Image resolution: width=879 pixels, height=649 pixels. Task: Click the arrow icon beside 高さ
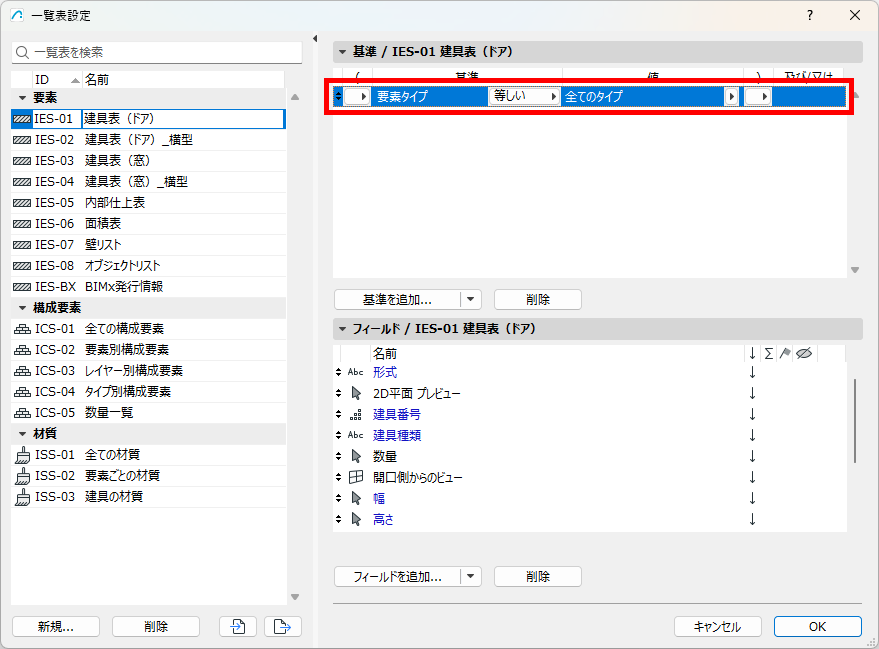tap(356, 520)
